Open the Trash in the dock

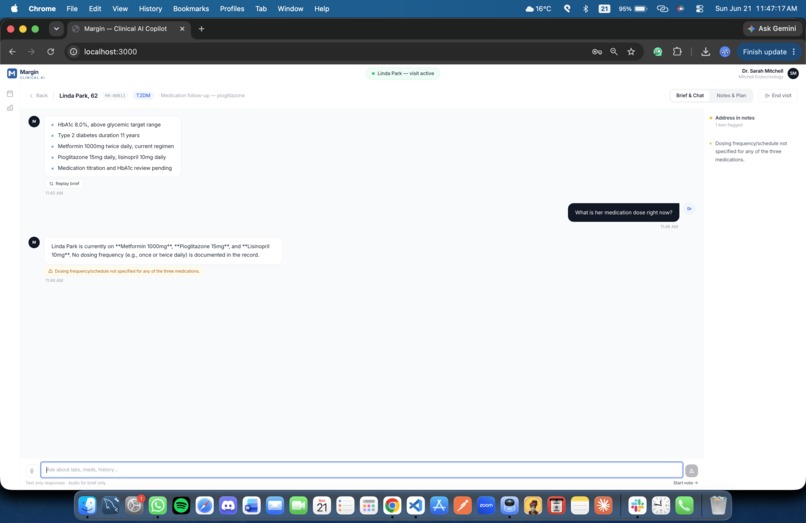pyautogui.click(x=718, y=506)
